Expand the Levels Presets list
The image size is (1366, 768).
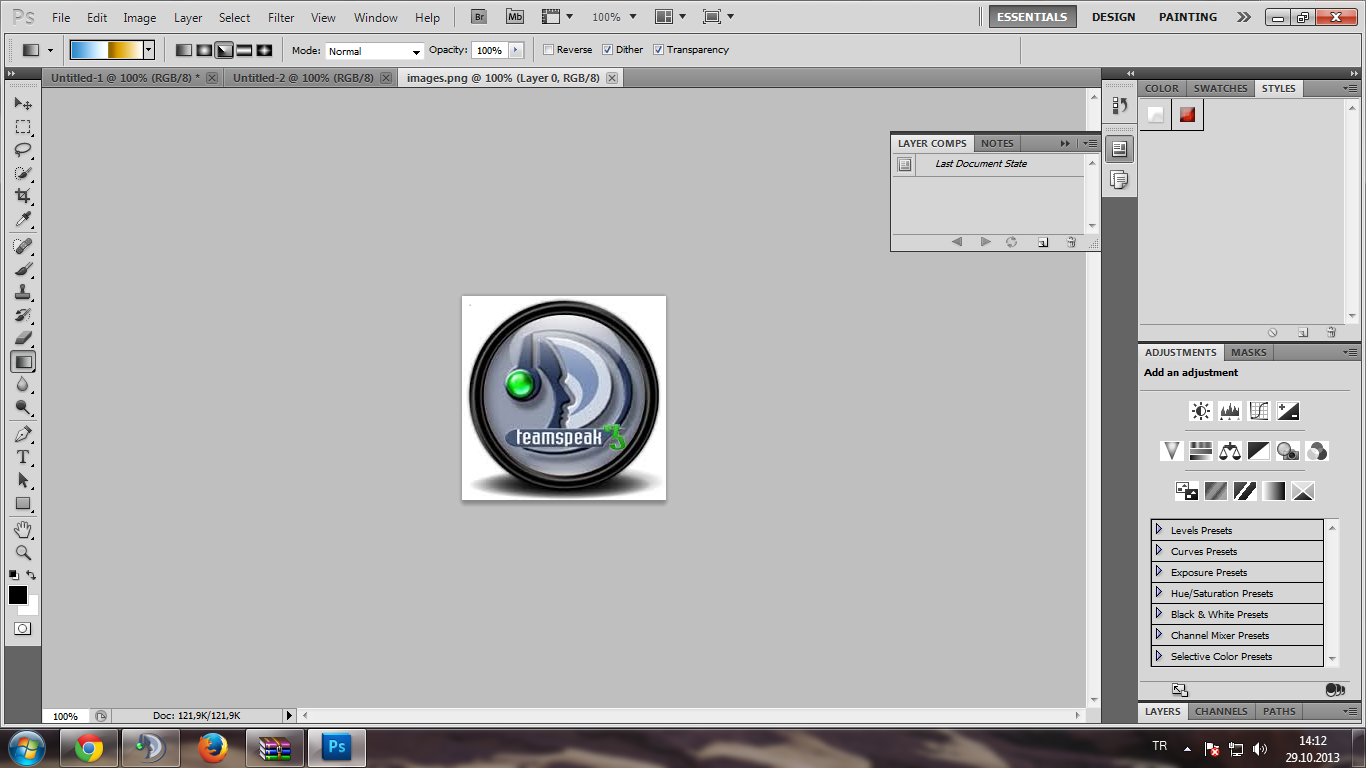click(x=1159, y=529)
